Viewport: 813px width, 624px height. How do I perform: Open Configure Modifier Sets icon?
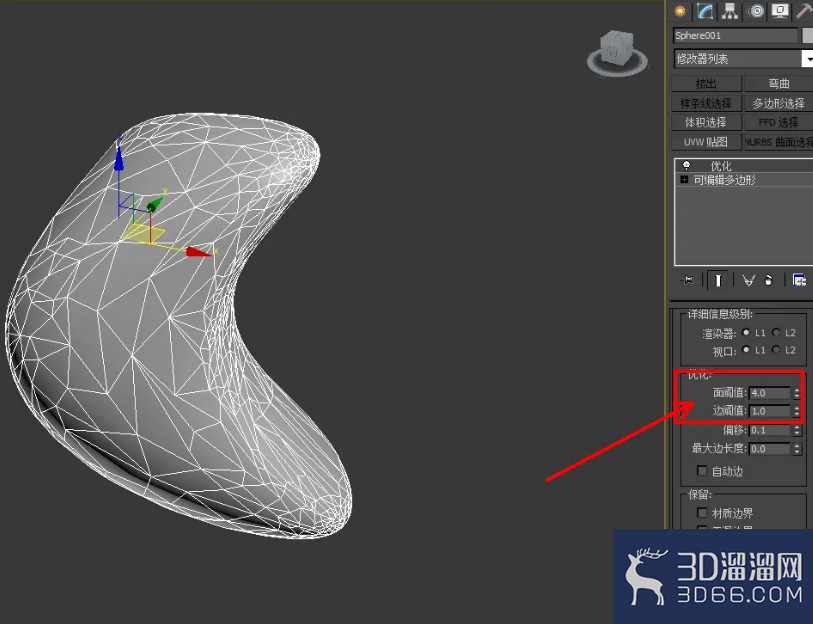point(800,280)
